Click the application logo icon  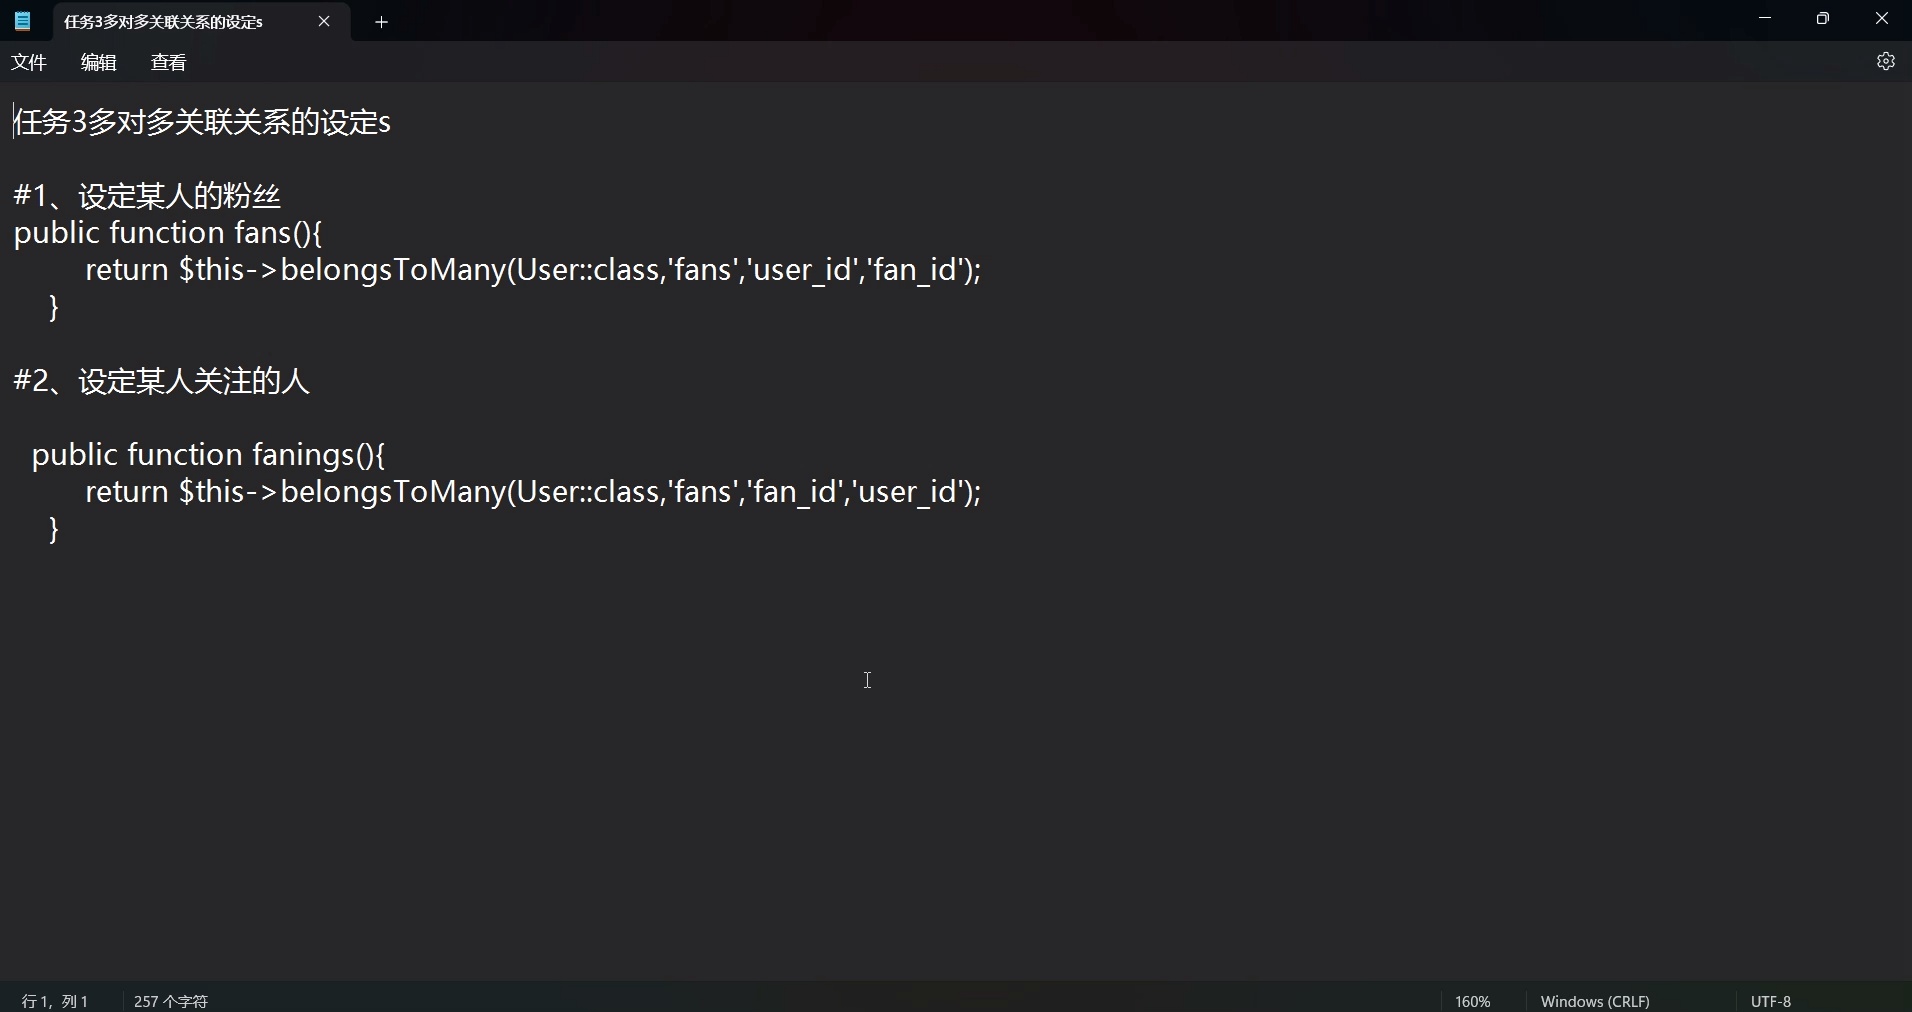click(x=21, y=21)
